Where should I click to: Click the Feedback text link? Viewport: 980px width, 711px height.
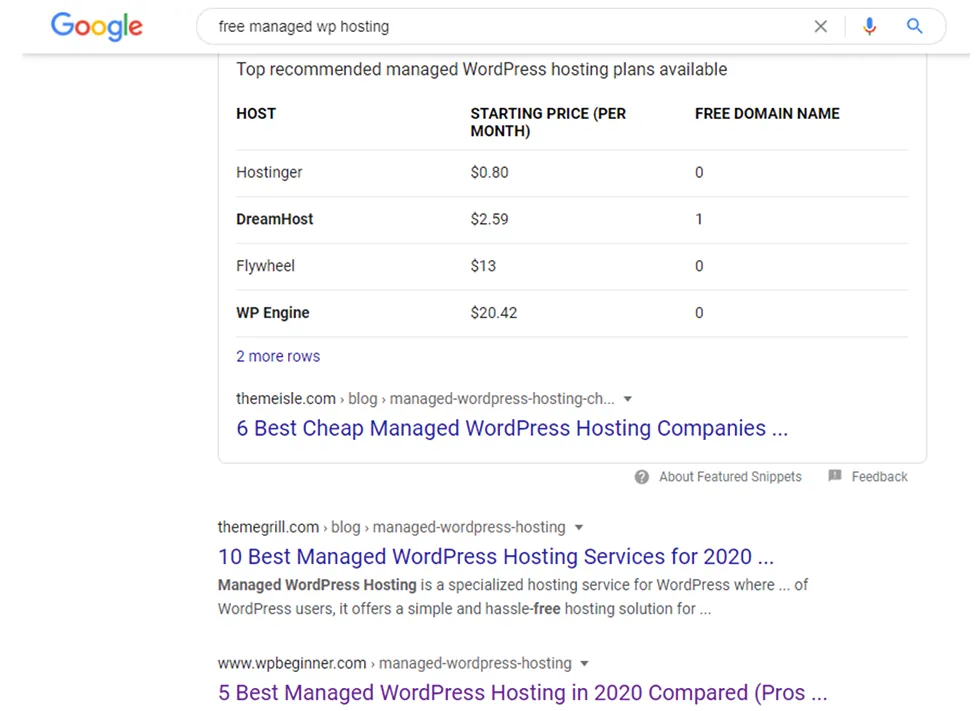tap(879, 477)
